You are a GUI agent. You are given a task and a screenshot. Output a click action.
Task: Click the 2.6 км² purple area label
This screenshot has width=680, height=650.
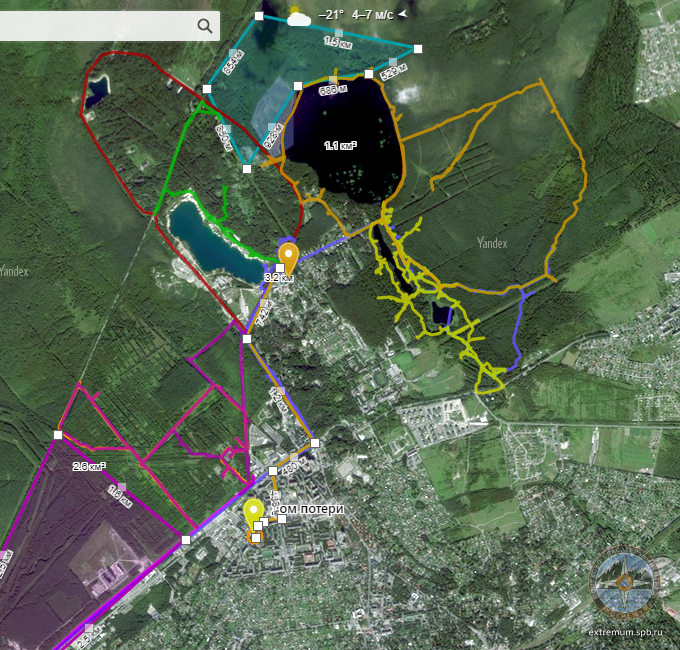coord(89,466)
